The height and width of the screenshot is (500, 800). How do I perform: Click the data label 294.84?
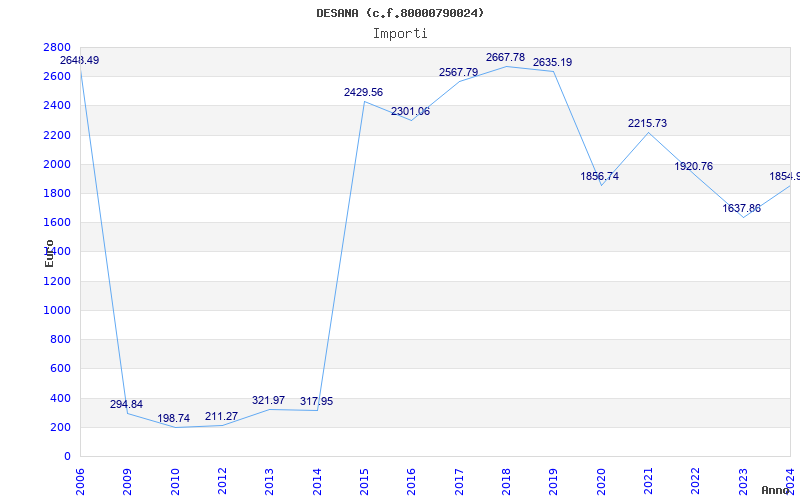tap(127, 404)
